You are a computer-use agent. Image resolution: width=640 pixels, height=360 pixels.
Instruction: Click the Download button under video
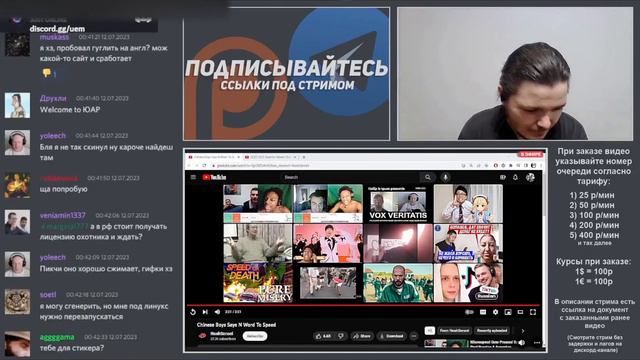point(391,336)
